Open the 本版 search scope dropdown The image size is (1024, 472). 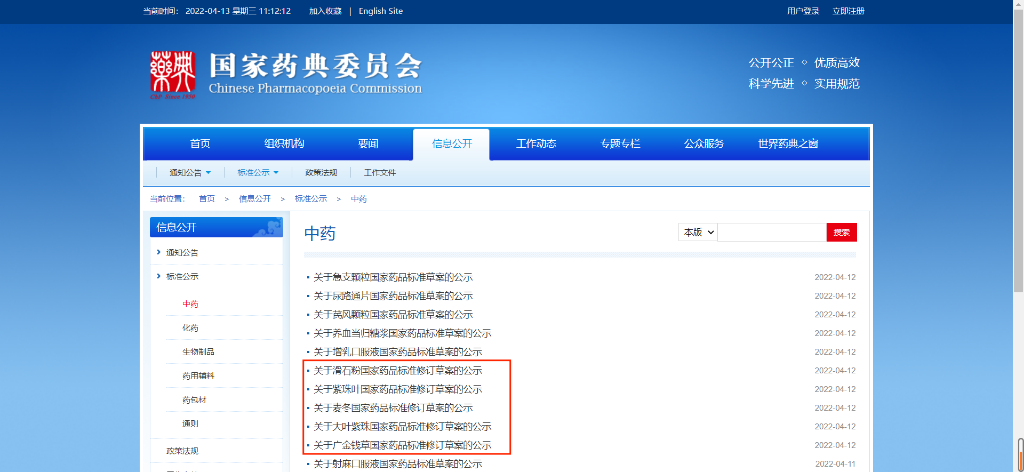click(x=698, y=232)
